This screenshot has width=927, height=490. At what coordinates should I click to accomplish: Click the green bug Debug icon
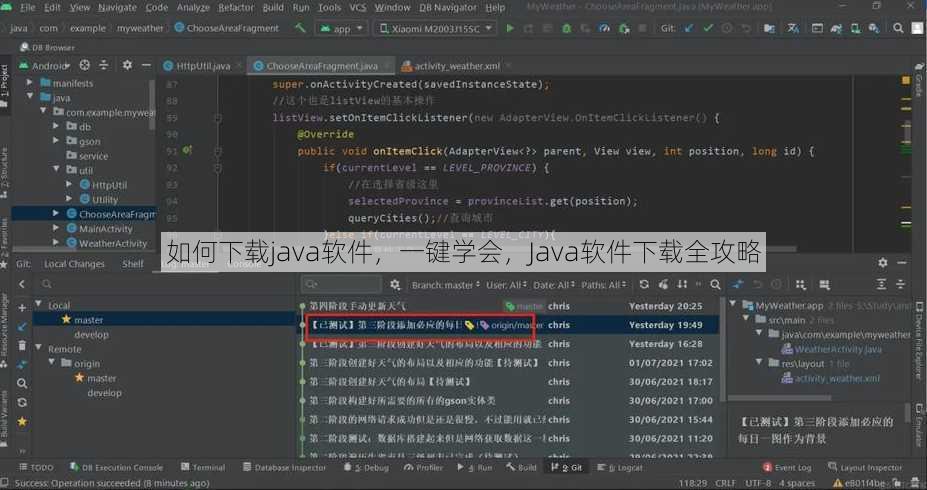(x=566, y=28)
